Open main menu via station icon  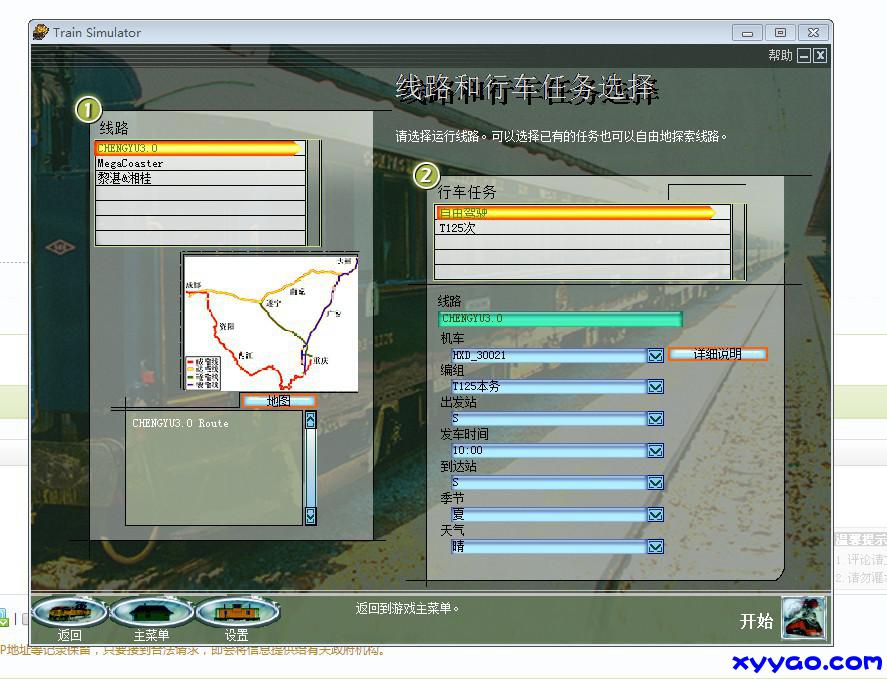pos(151,611)
